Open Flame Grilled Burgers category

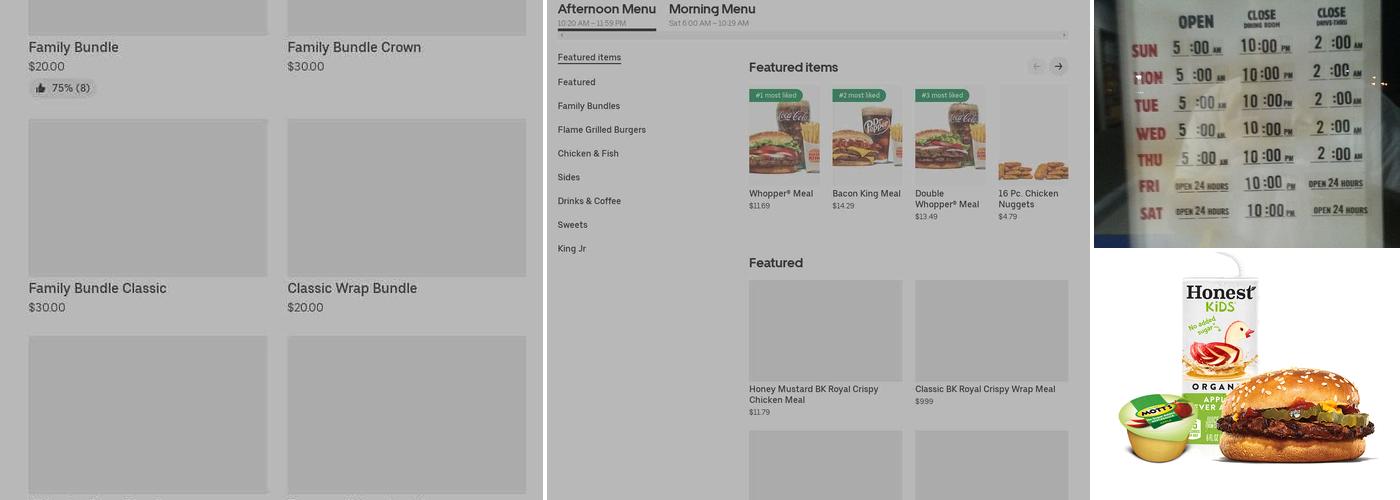(601, 130)
